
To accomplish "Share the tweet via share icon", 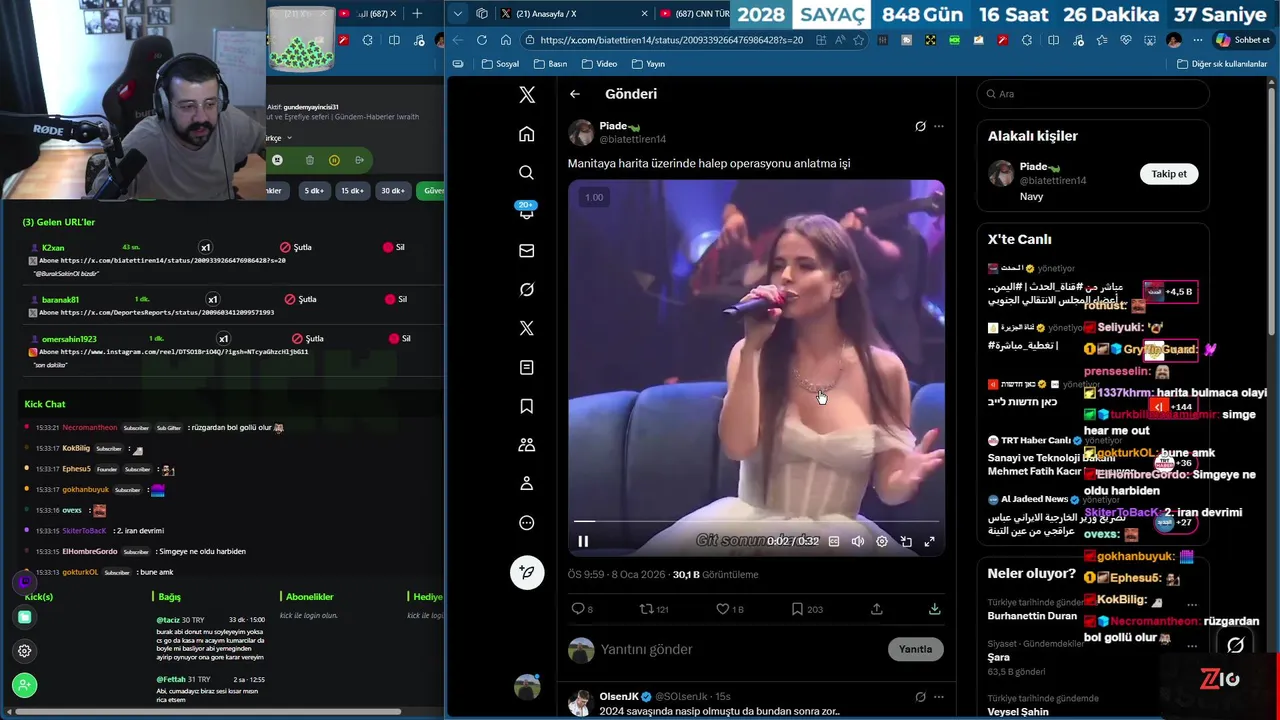I will coord(876,609).
